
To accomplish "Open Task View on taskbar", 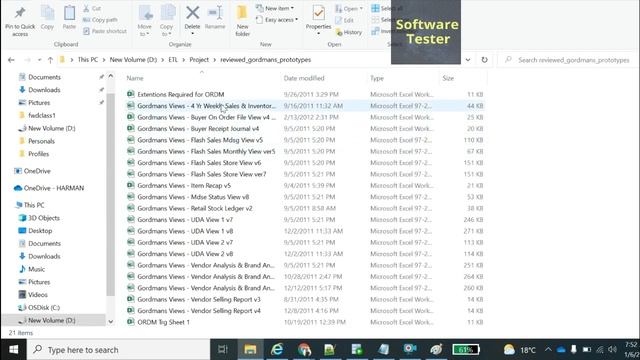I will 222,349.
